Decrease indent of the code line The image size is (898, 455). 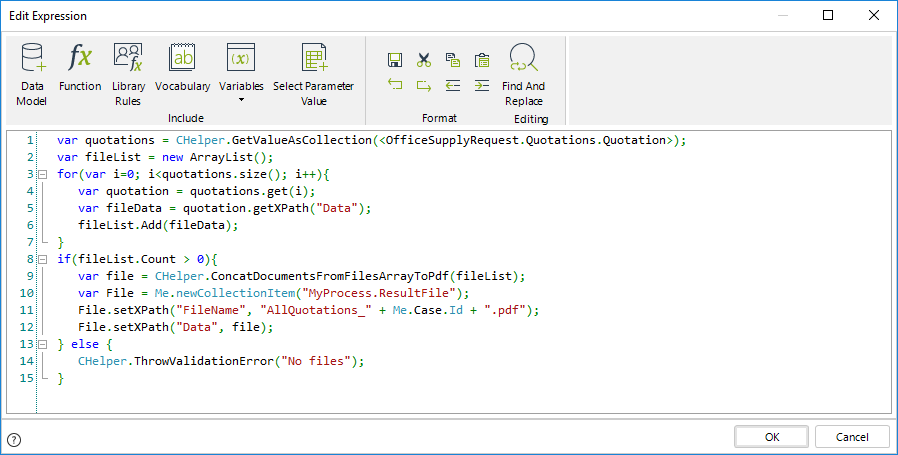tap(453, 86)
